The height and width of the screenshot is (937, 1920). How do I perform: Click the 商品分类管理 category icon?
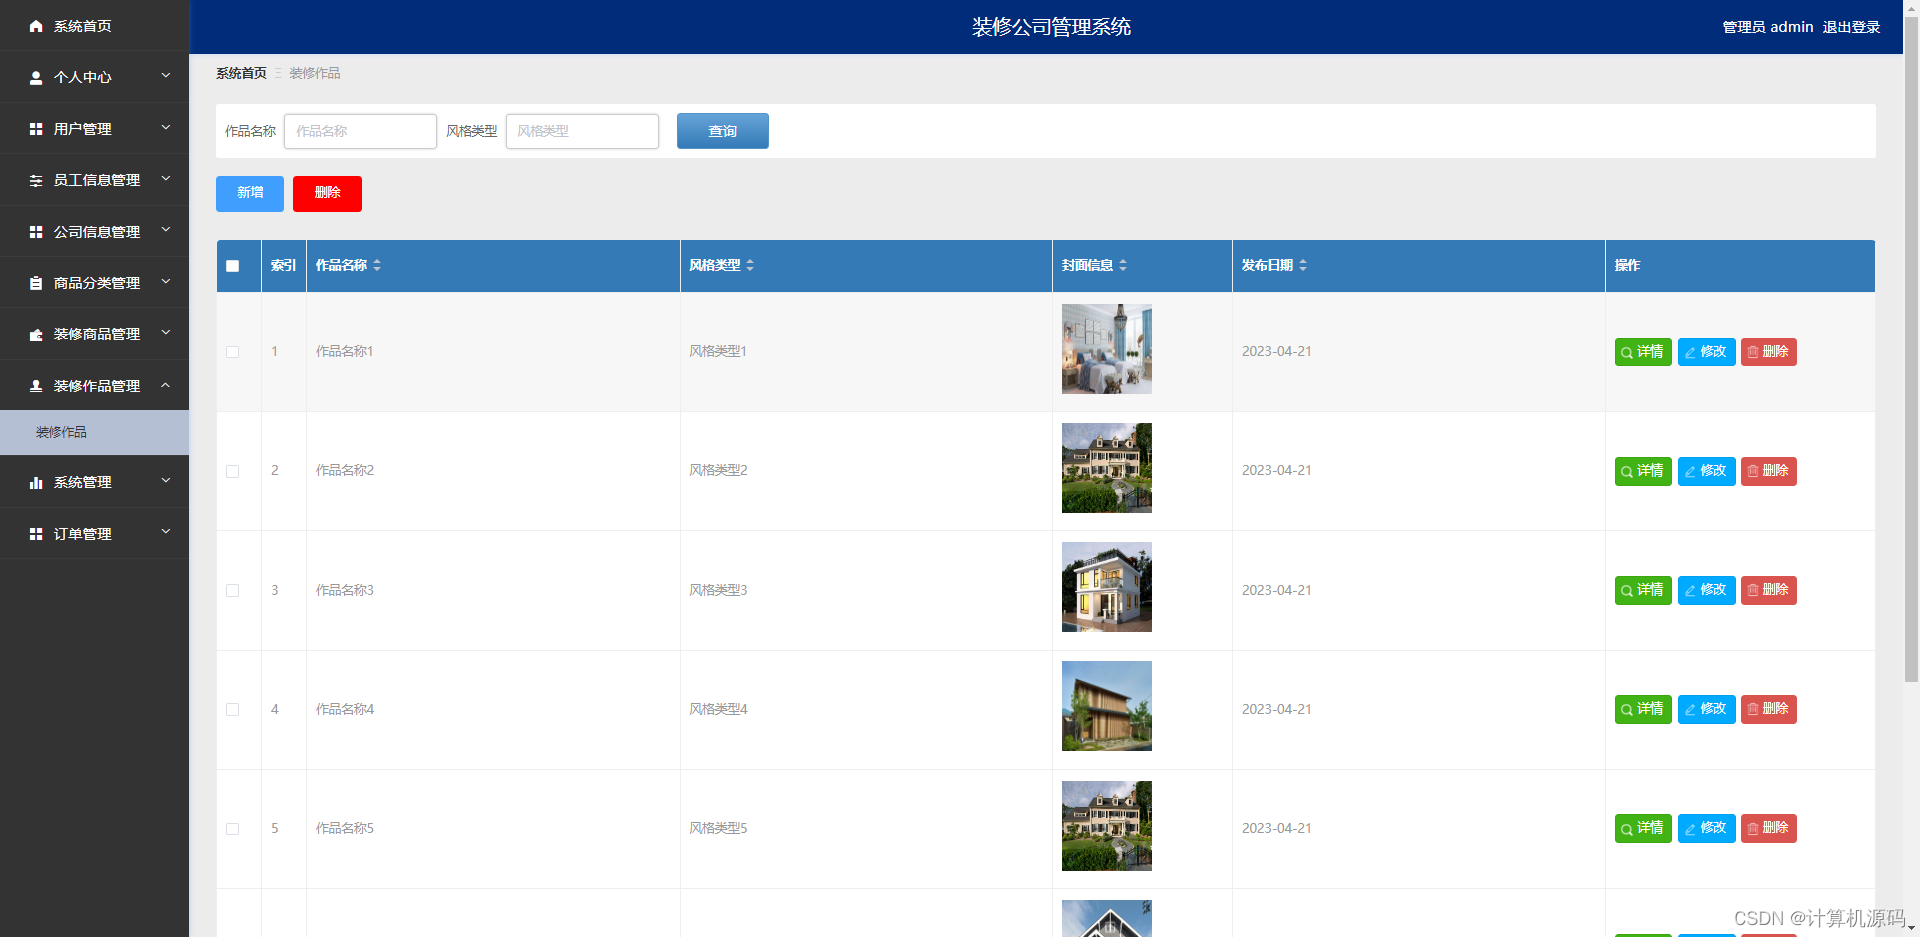click(36, 282)
